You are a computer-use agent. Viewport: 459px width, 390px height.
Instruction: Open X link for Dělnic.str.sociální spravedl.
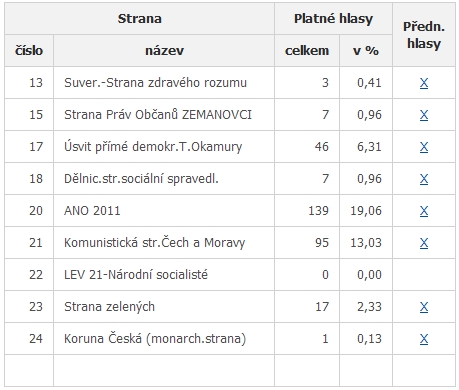click(x=424, y=179)
